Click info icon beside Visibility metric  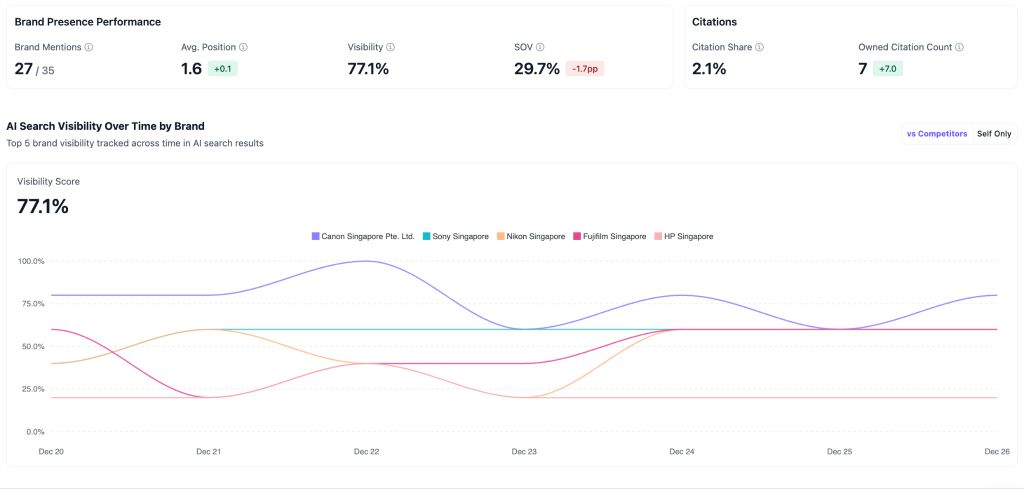coord(391,47)
